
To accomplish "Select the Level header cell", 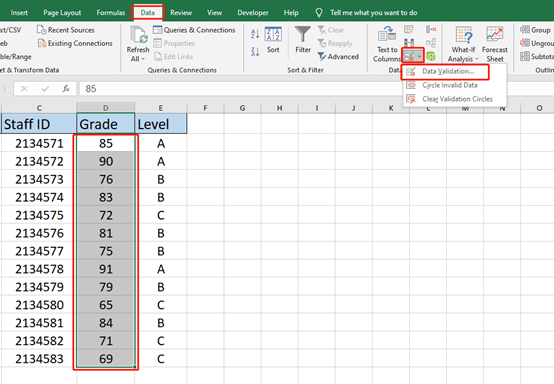I will click(161, 124).
